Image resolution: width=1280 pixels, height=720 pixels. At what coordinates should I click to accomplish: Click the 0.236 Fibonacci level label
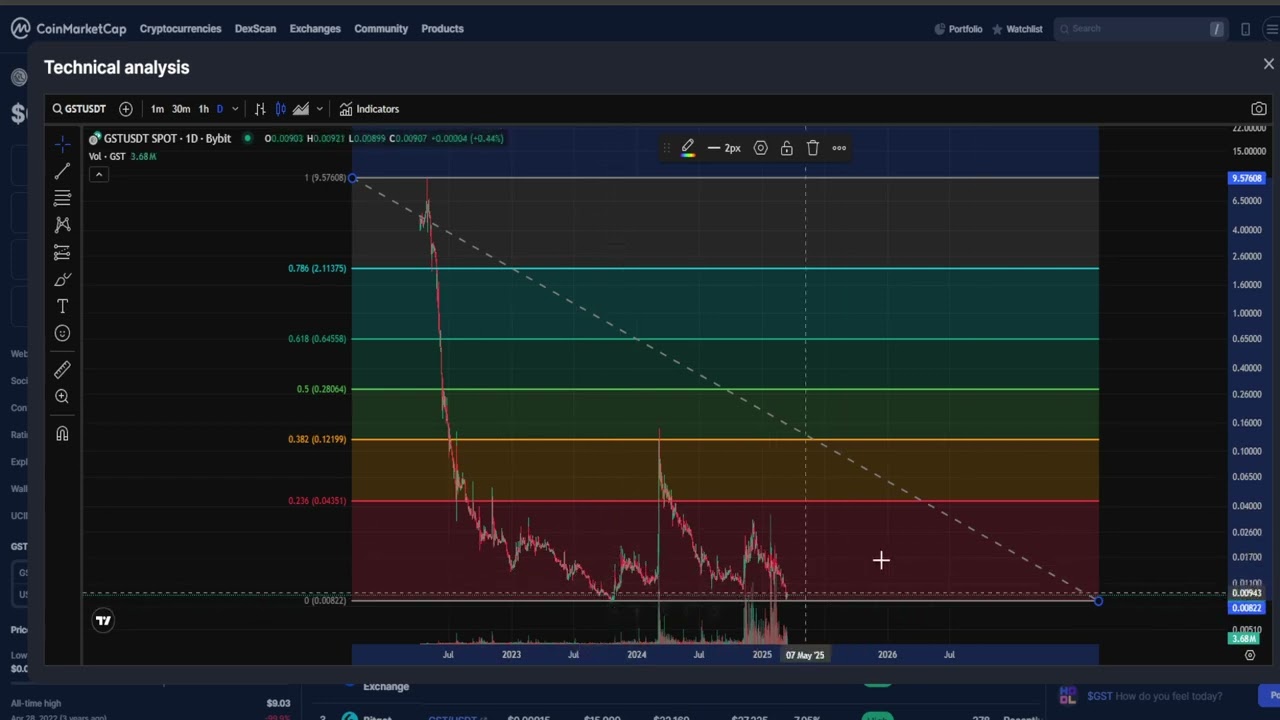point(317,501)
